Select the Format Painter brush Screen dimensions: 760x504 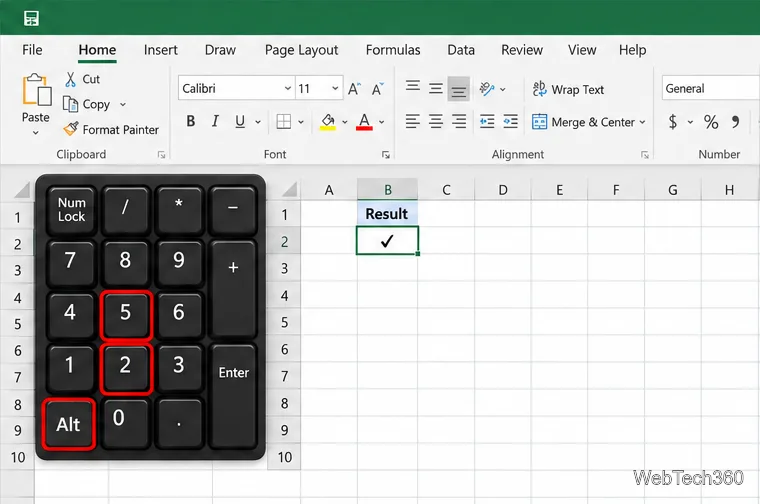(71, 129)
